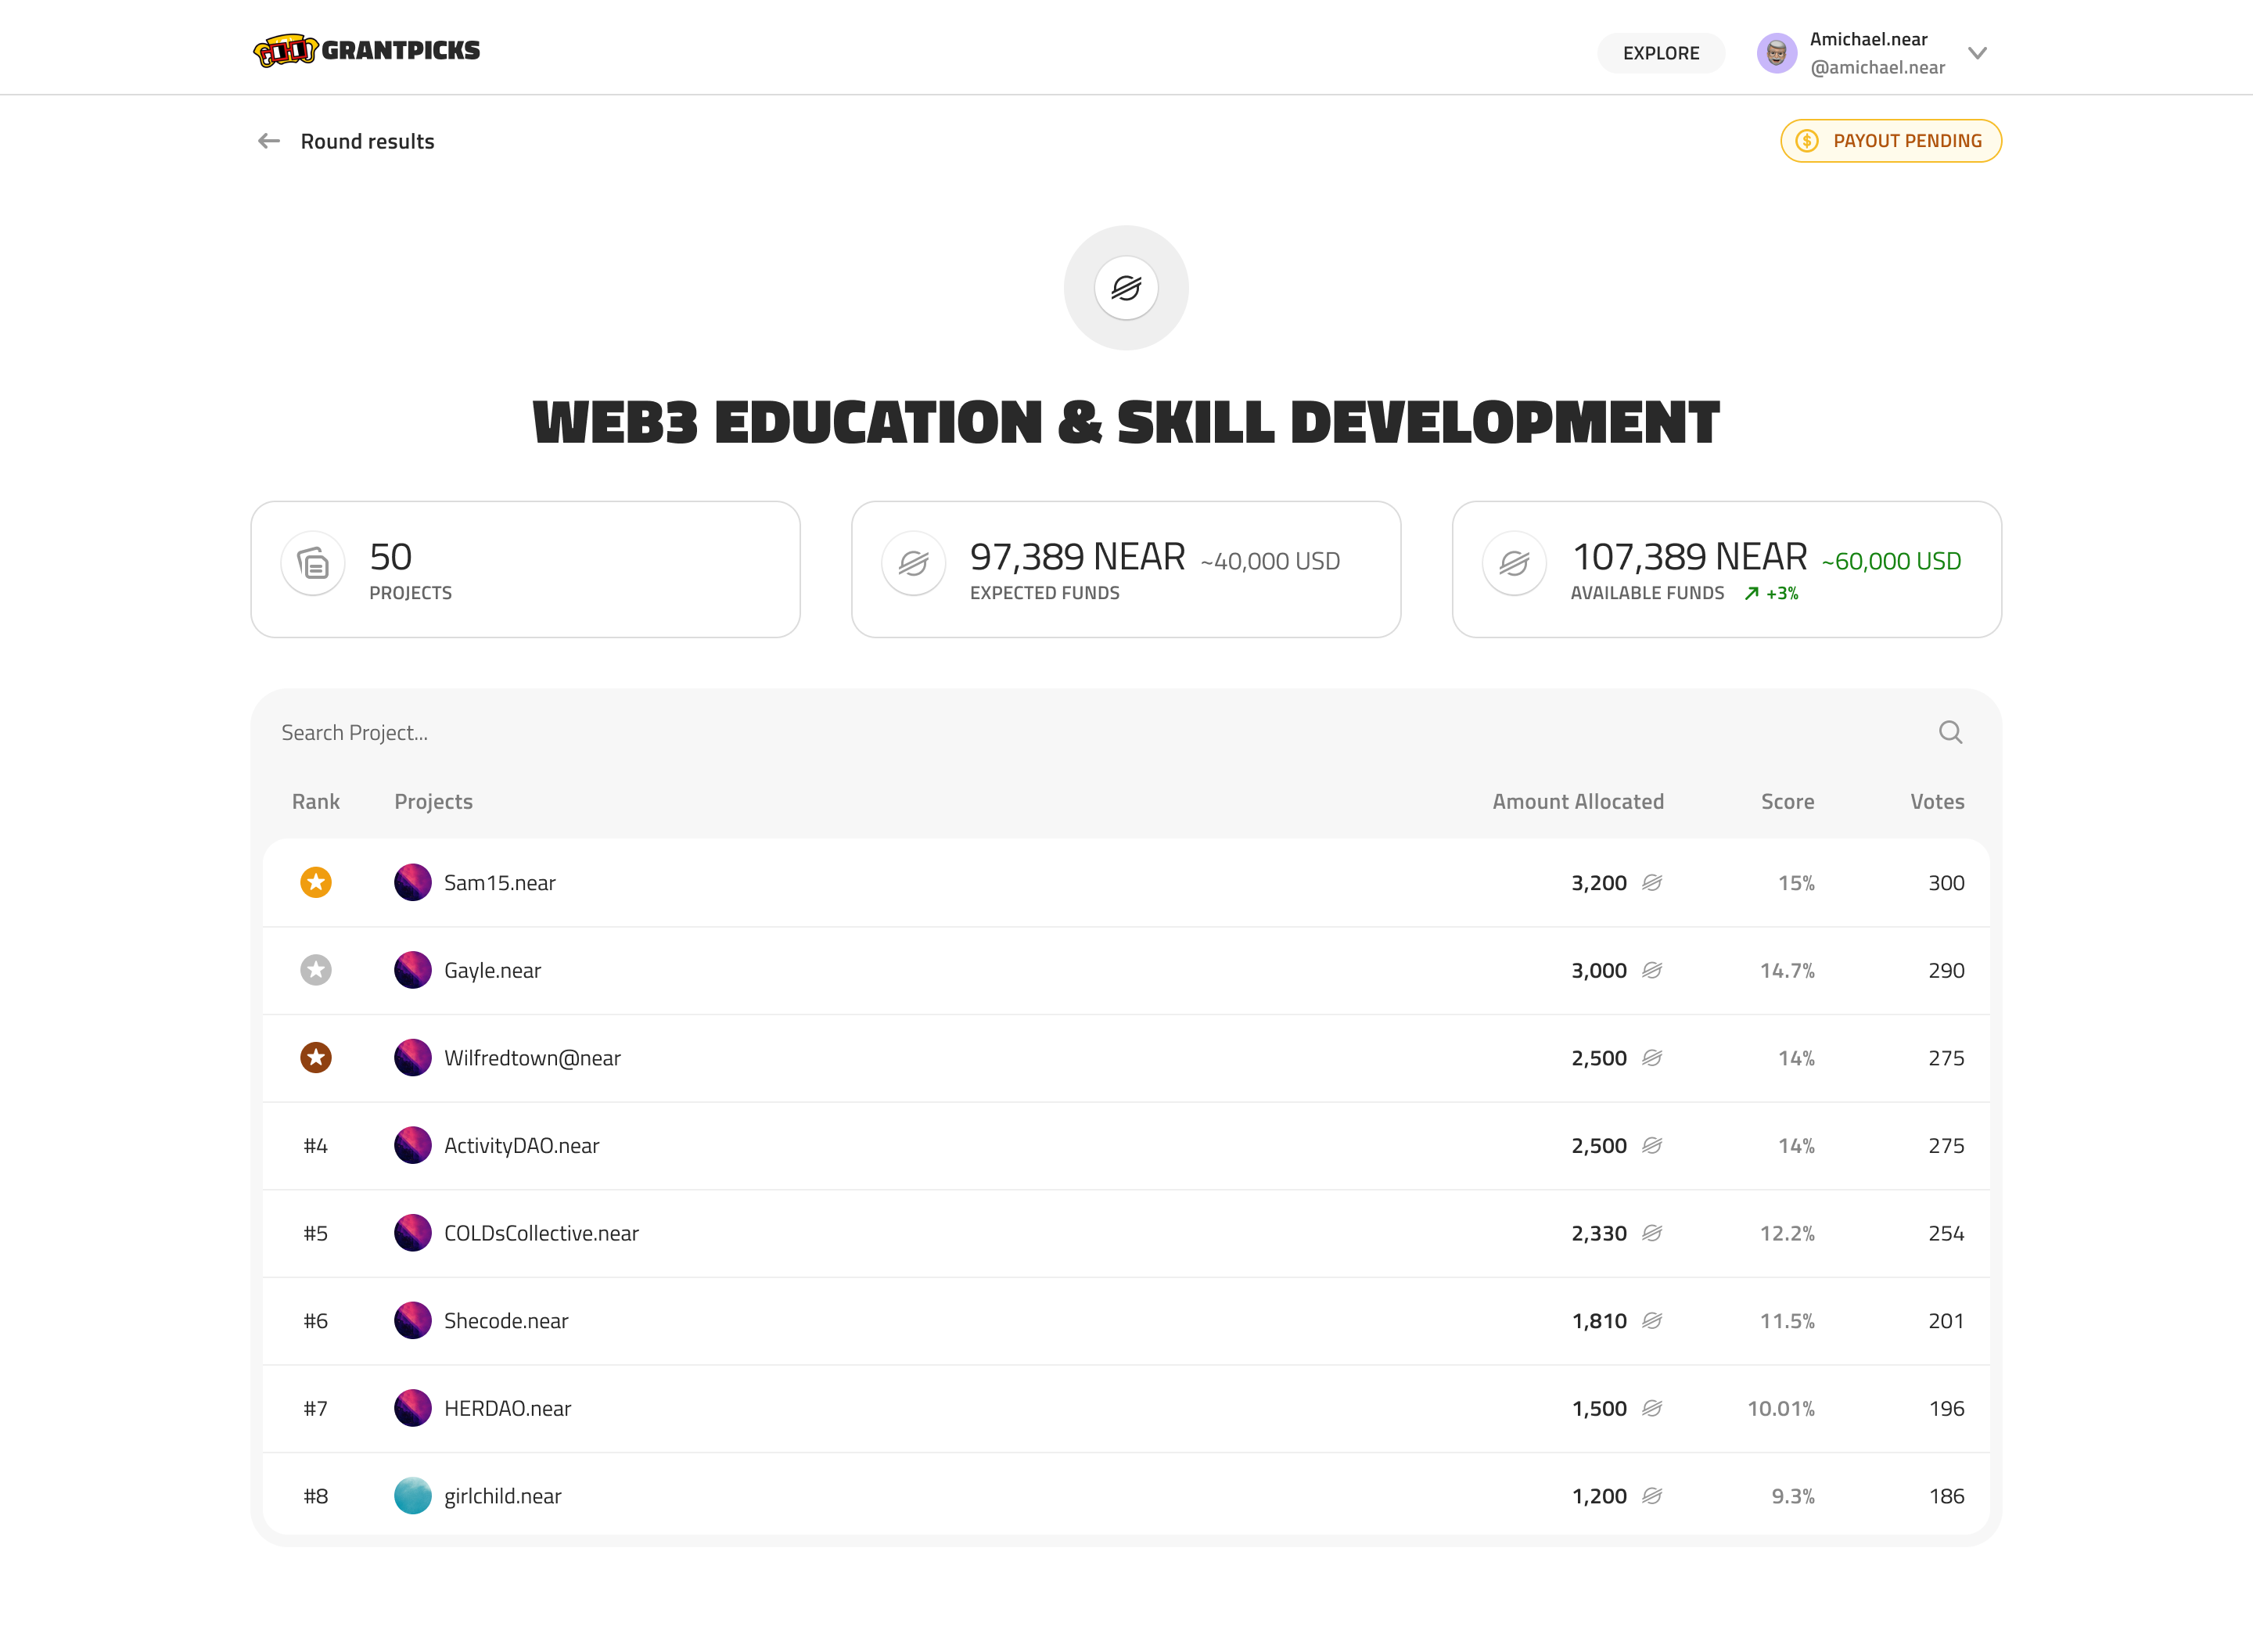Image resolution: width=2253 pixels, height=1652 pixels.
Task: Click the girlchild.near teal avatar
Action: (412, 1495)
